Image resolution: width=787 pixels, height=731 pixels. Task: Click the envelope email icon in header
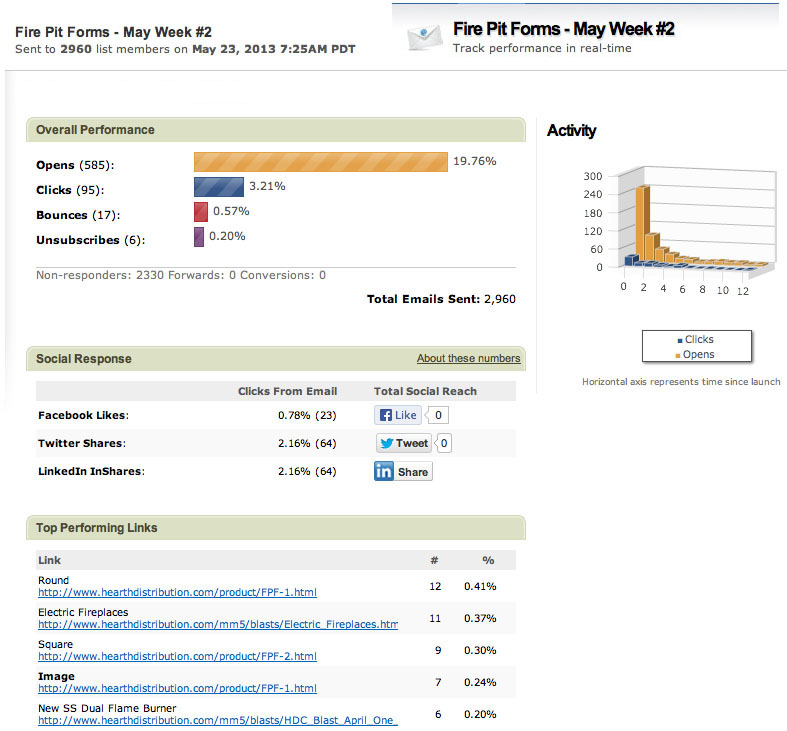point(424,37)
